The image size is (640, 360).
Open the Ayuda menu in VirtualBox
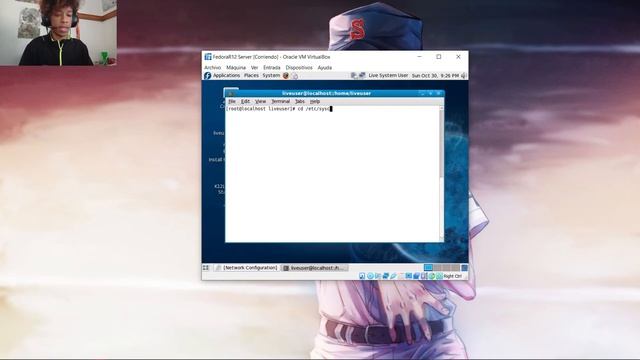pyautogui.click(x=324, y=67)
